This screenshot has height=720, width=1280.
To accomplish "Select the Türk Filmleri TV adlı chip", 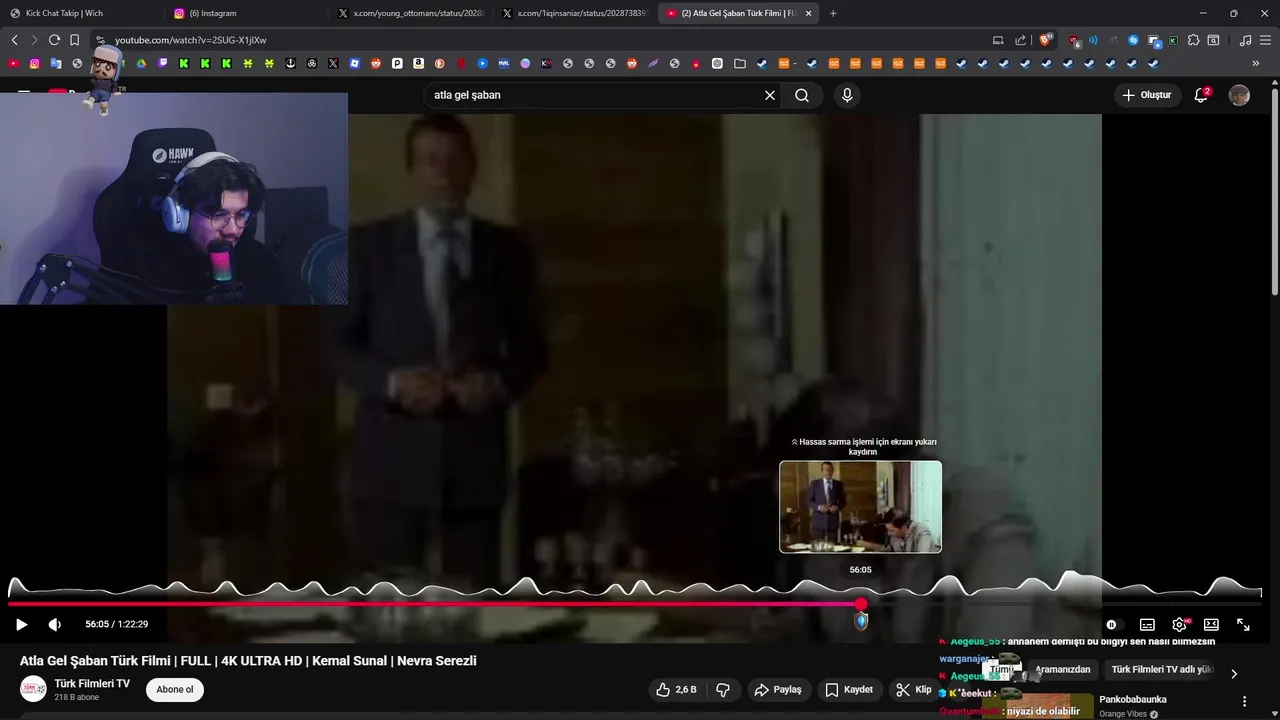I will [x=1161, y=670].
